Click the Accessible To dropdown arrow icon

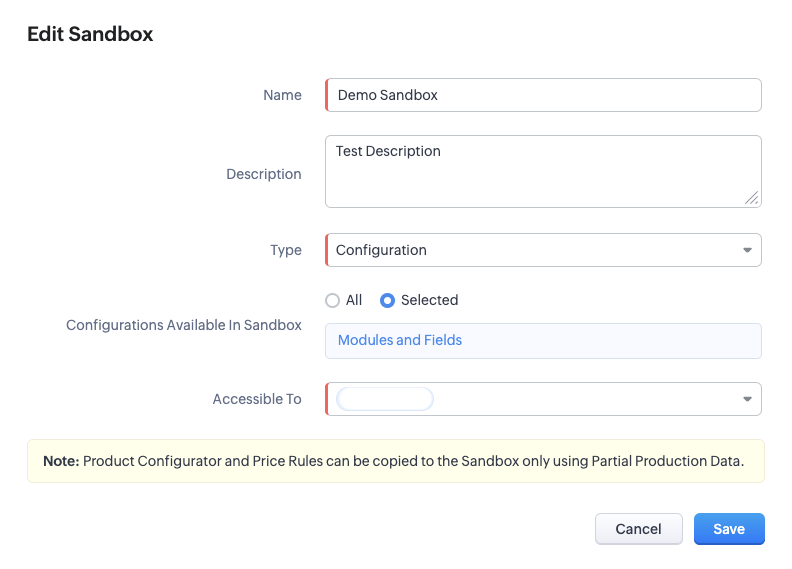tap(747, 399)
